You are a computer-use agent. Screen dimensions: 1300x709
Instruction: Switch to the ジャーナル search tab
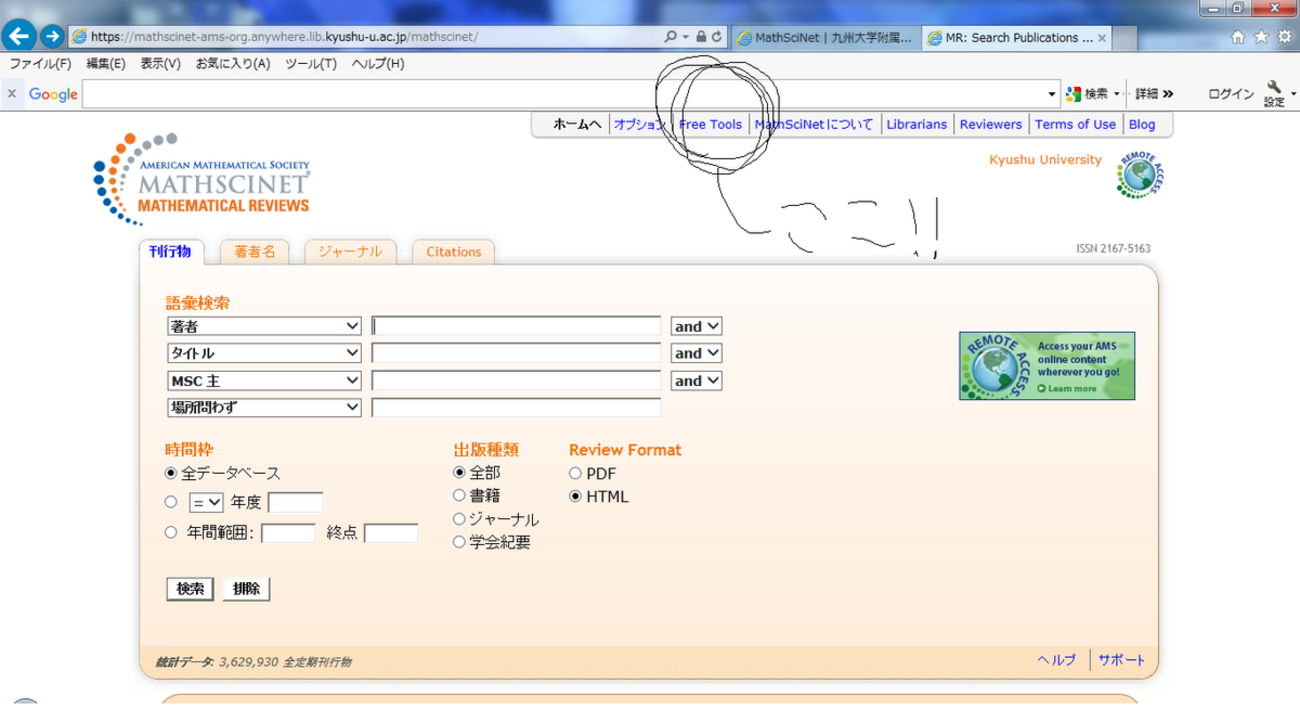tap(350, 252)
